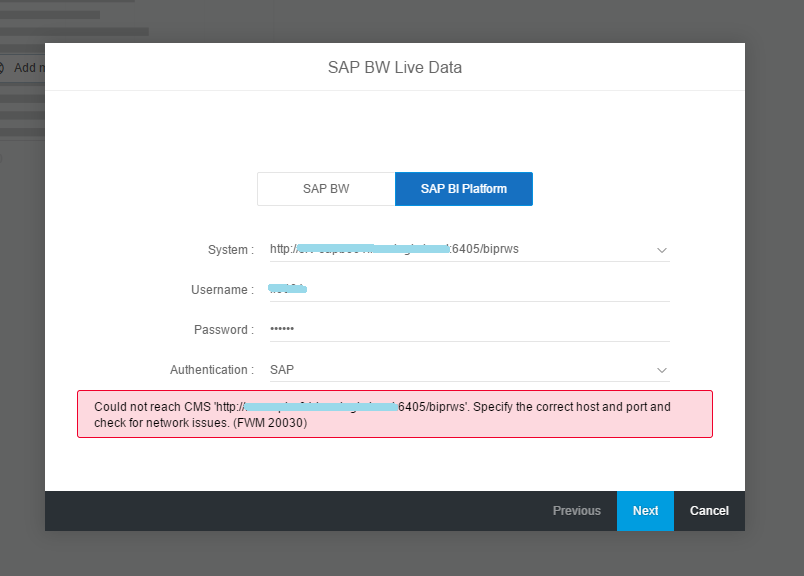Click into the System URL field
The height and width of the screenshot is (576, 804).
tap(470, 249)
